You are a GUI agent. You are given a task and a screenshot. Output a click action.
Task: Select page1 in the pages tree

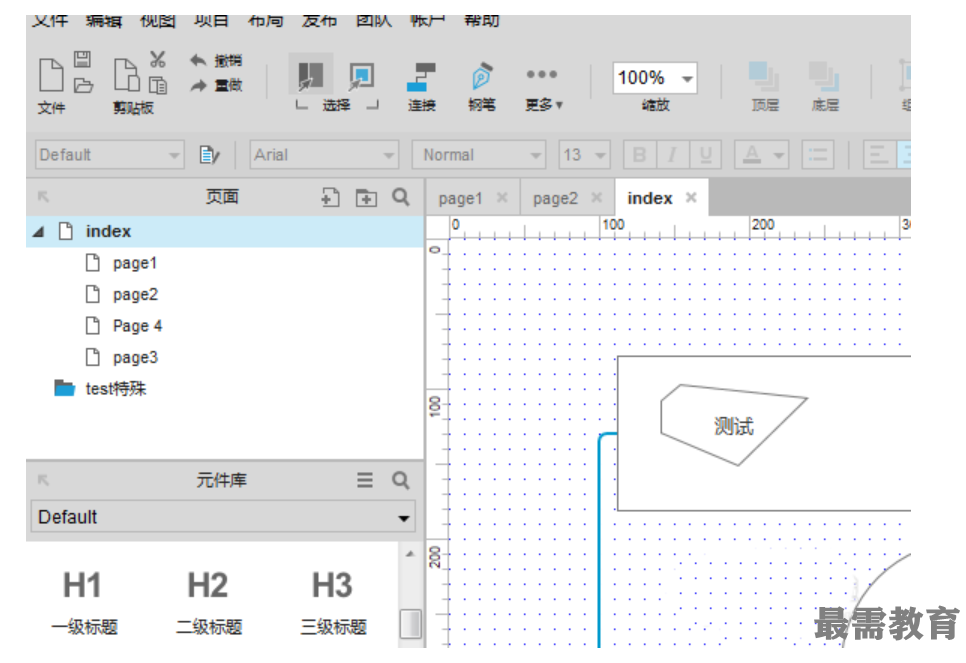tap(135, 263)
